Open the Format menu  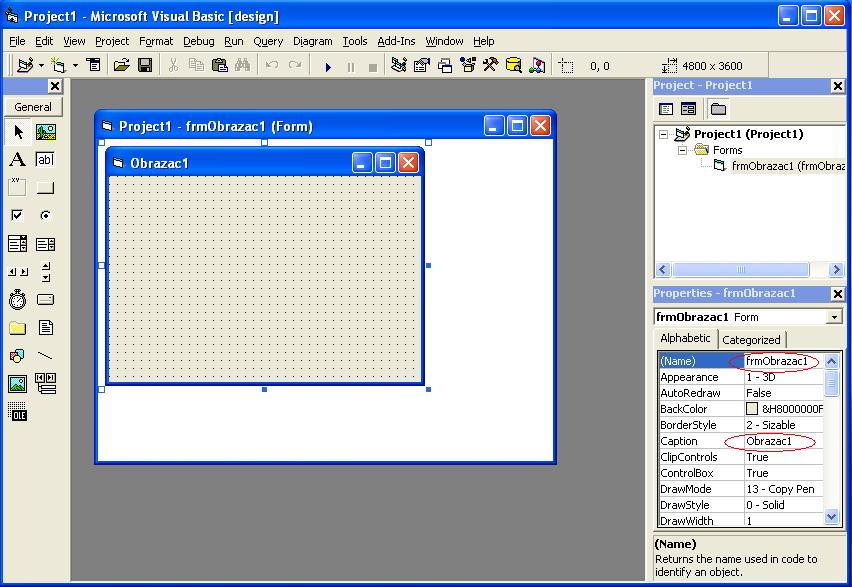156,41
